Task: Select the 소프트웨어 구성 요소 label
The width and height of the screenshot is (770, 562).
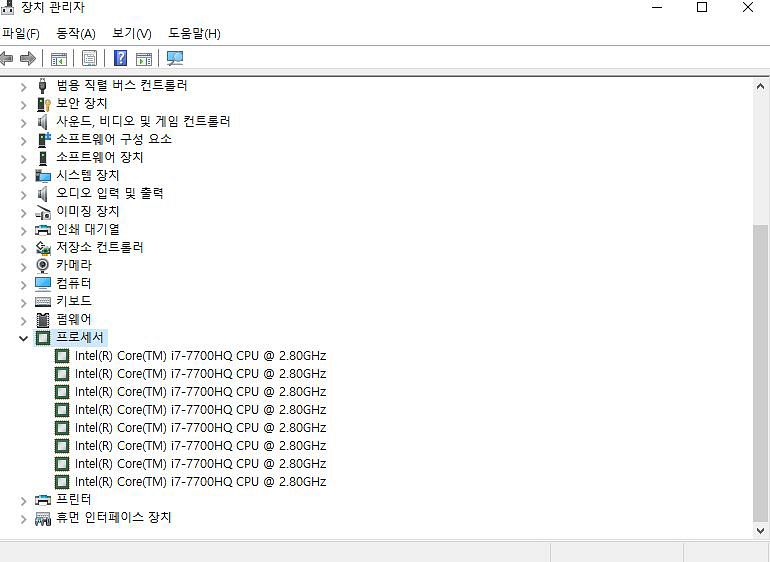Action: click(114, 139)
